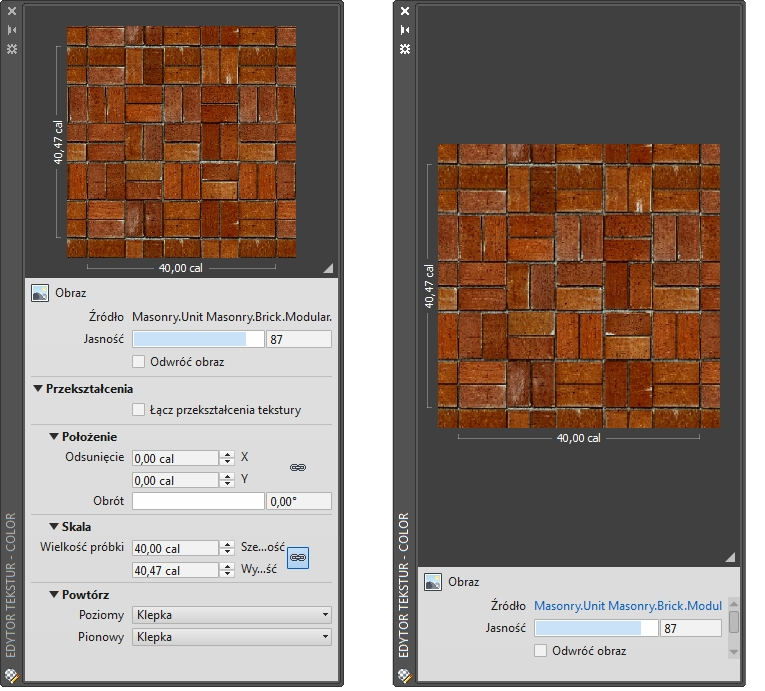The height and width of the screenshot is (691, 765).
Task: Click the Źródło Masonry link in the right panel
Action: click(x=627, y=606)
